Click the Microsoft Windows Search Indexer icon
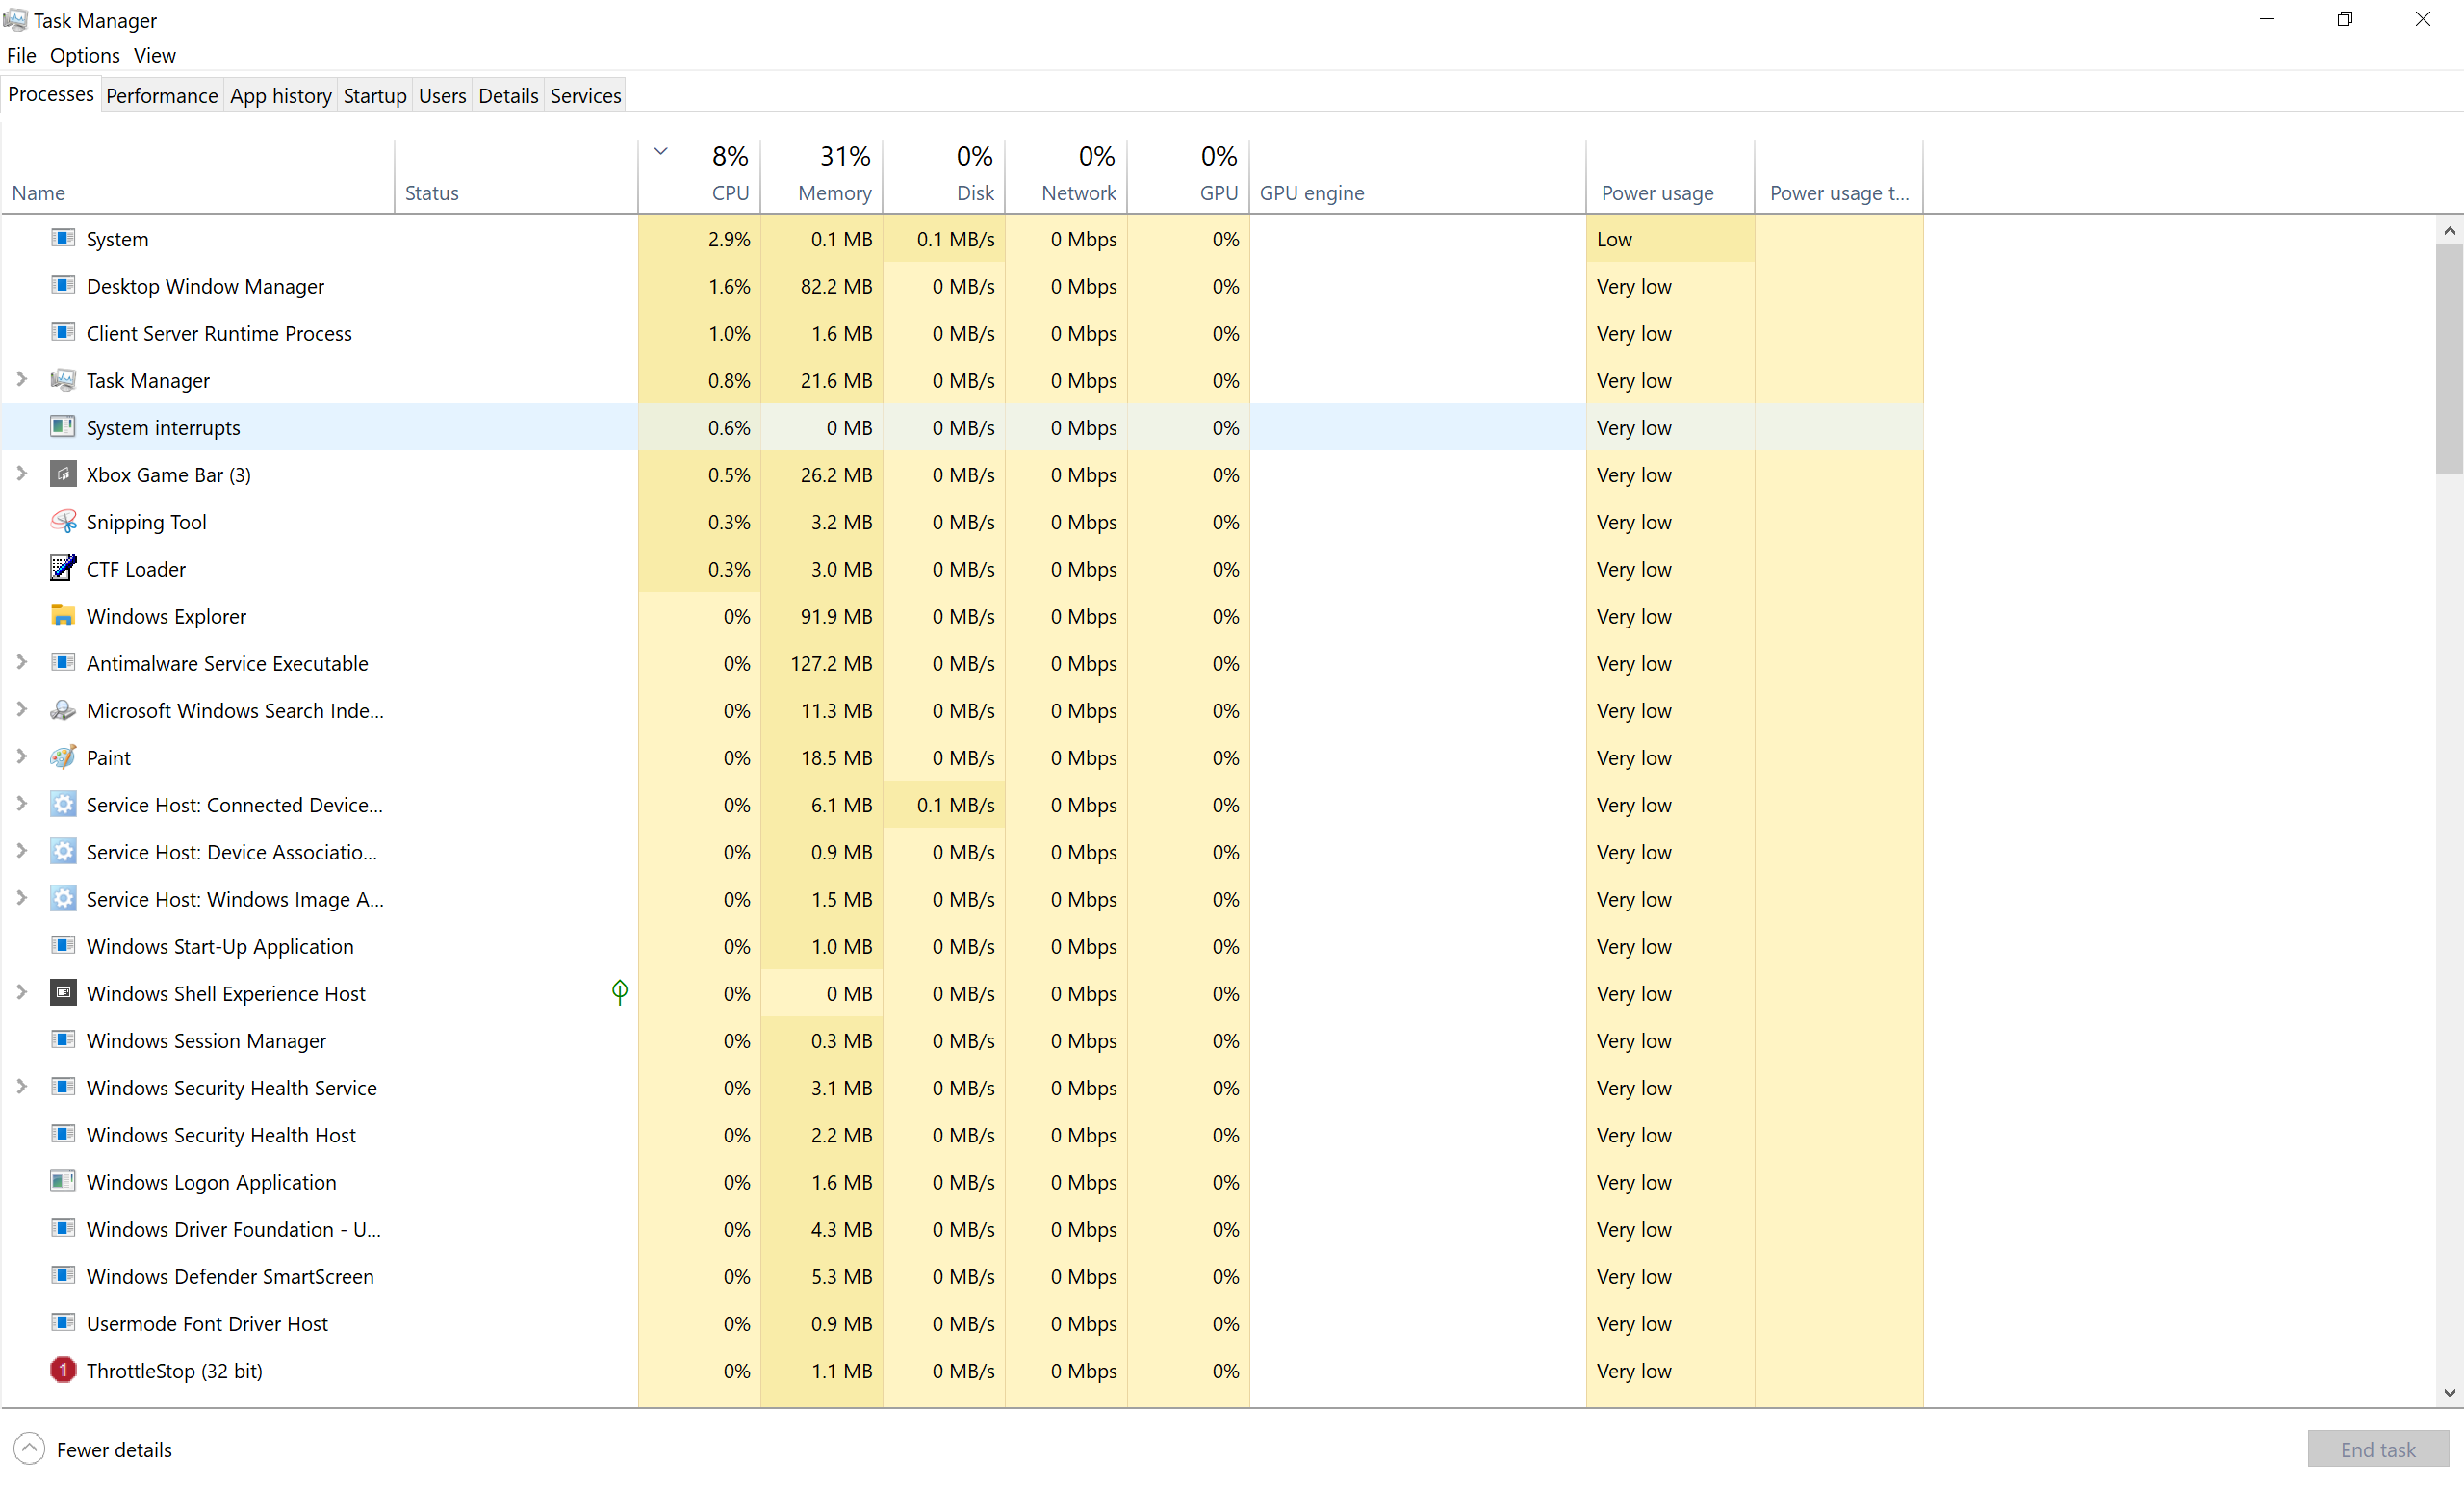Image resolution: width=2464 pixels, height=1487 pixels. 63,709
